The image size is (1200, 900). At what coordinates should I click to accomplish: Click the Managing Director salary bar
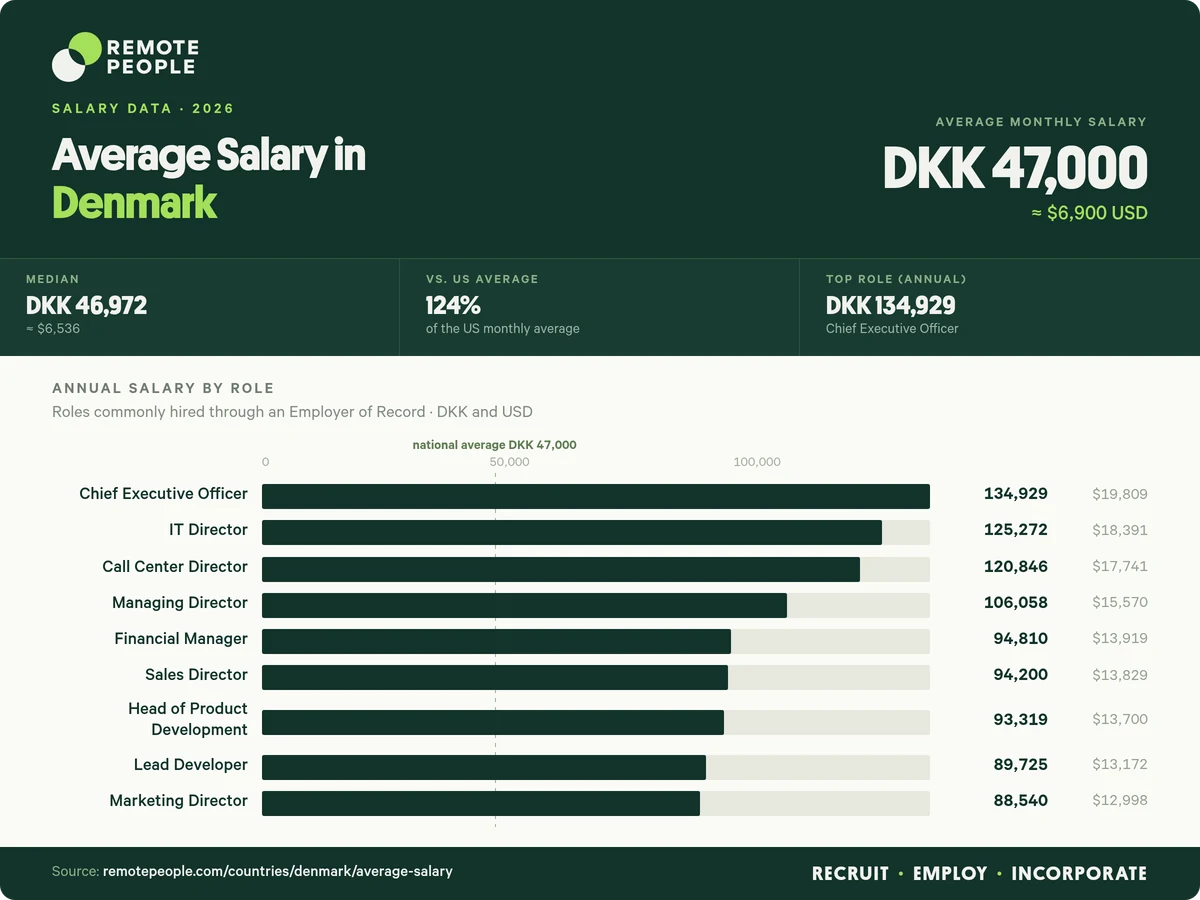524,605
